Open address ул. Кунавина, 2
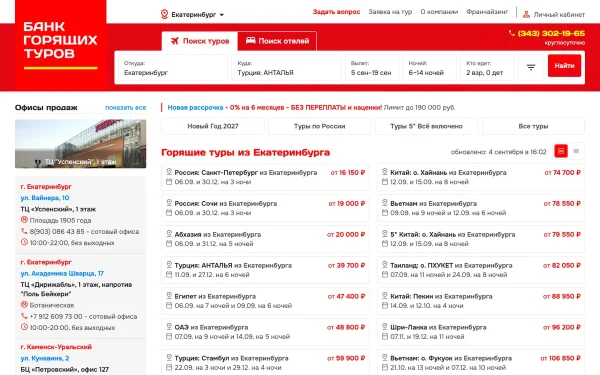This screenshot has width=600, height=375. pyautogui.click(x=45, y=358)
